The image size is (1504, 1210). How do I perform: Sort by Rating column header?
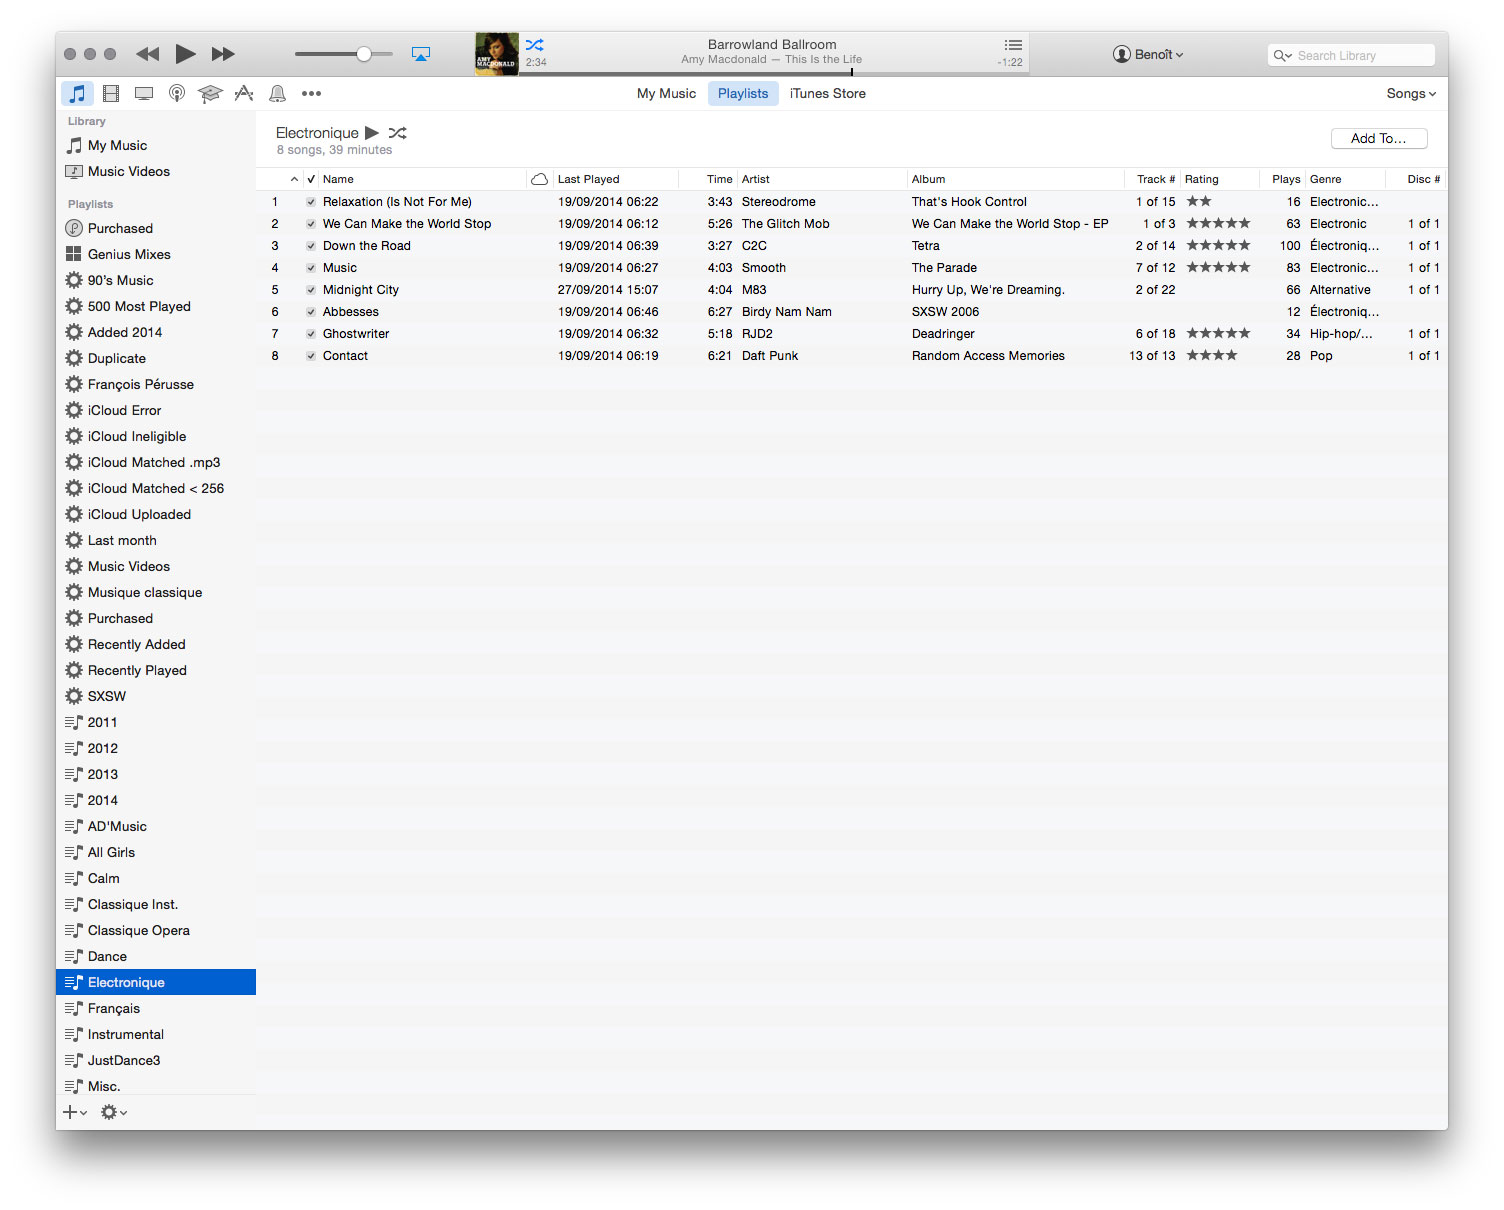pyautogui.click(x=1219, y=179)
